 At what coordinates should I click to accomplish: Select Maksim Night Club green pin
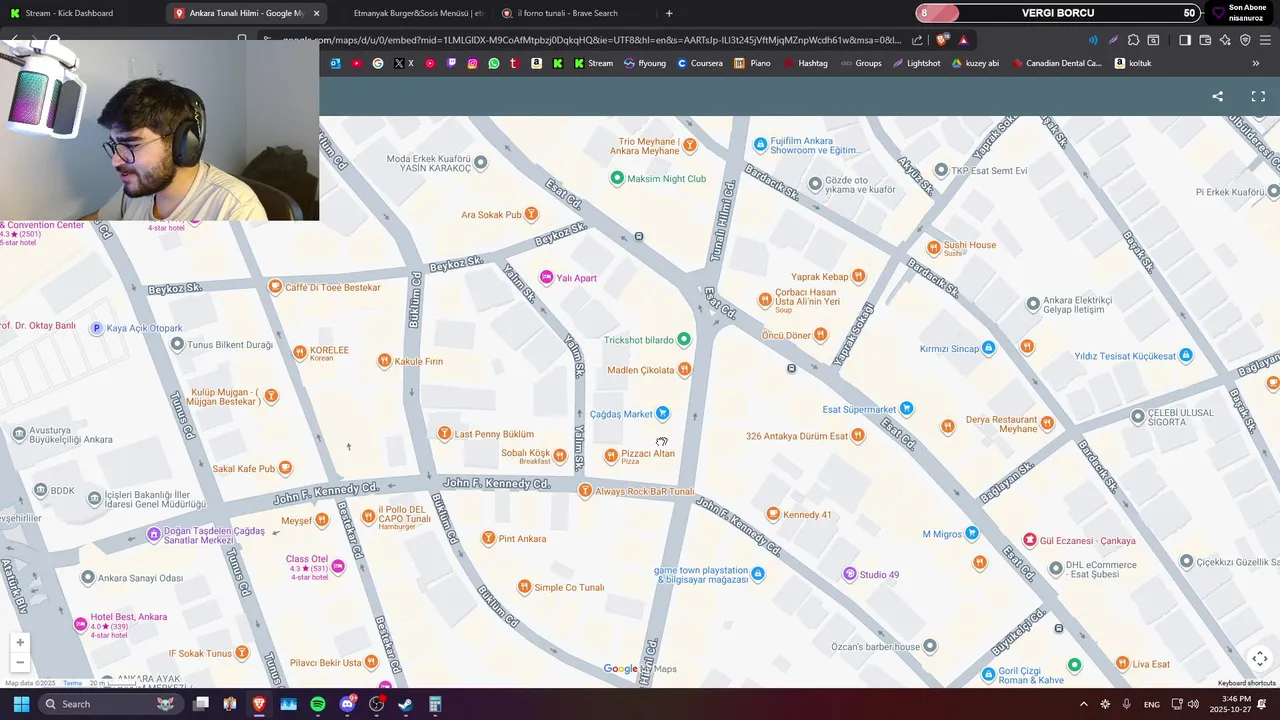click(x=617, y=179)
